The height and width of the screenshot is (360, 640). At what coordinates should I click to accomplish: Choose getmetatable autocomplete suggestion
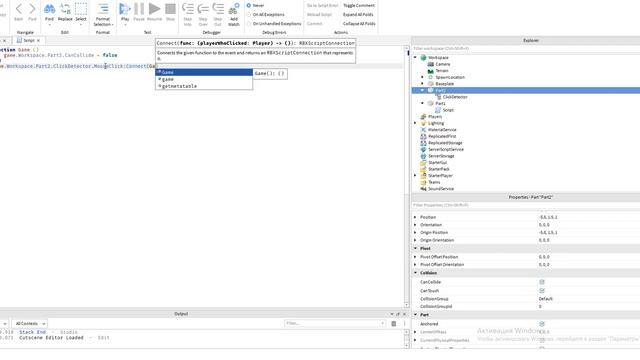(204, 86)
